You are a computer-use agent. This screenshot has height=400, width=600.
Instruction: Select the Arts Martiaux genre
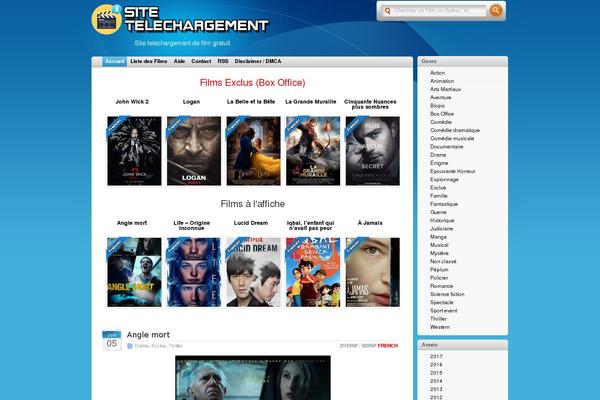[x=445, y=89]
